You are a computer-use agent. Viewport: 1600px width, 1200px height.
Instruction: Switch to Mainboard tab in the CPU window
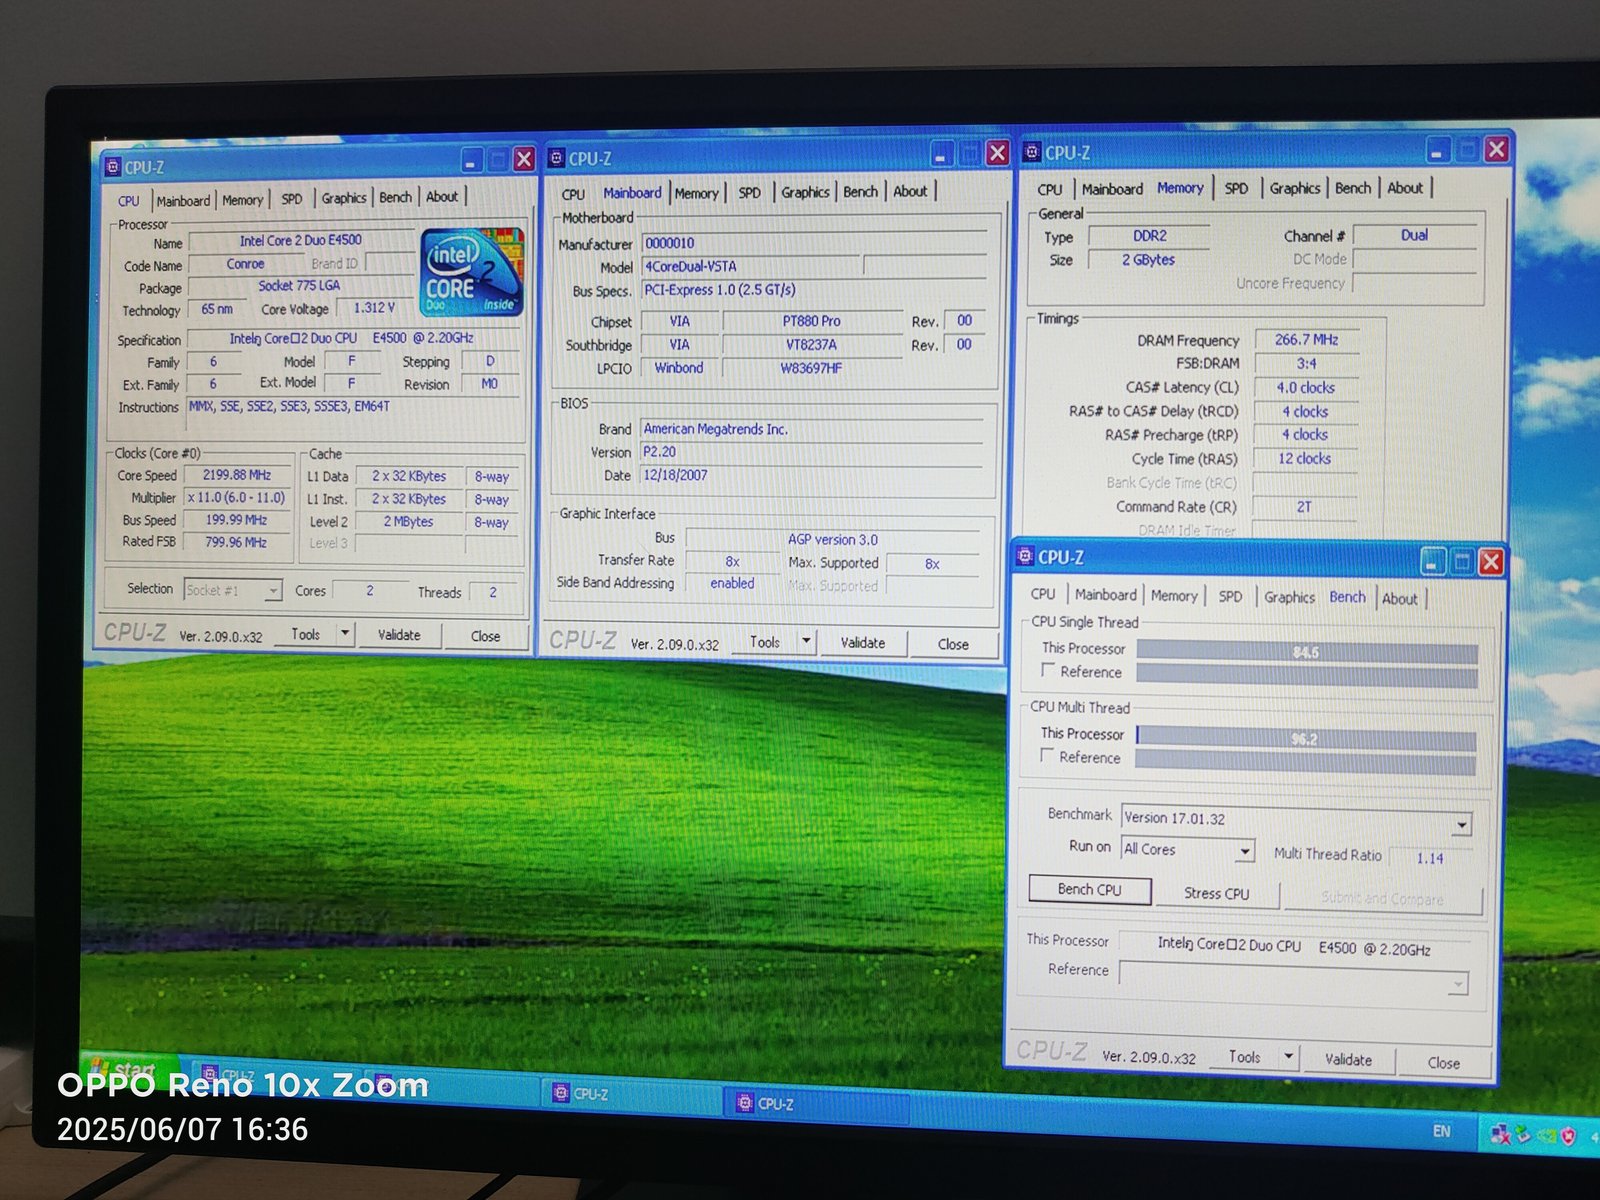[183, 201]
